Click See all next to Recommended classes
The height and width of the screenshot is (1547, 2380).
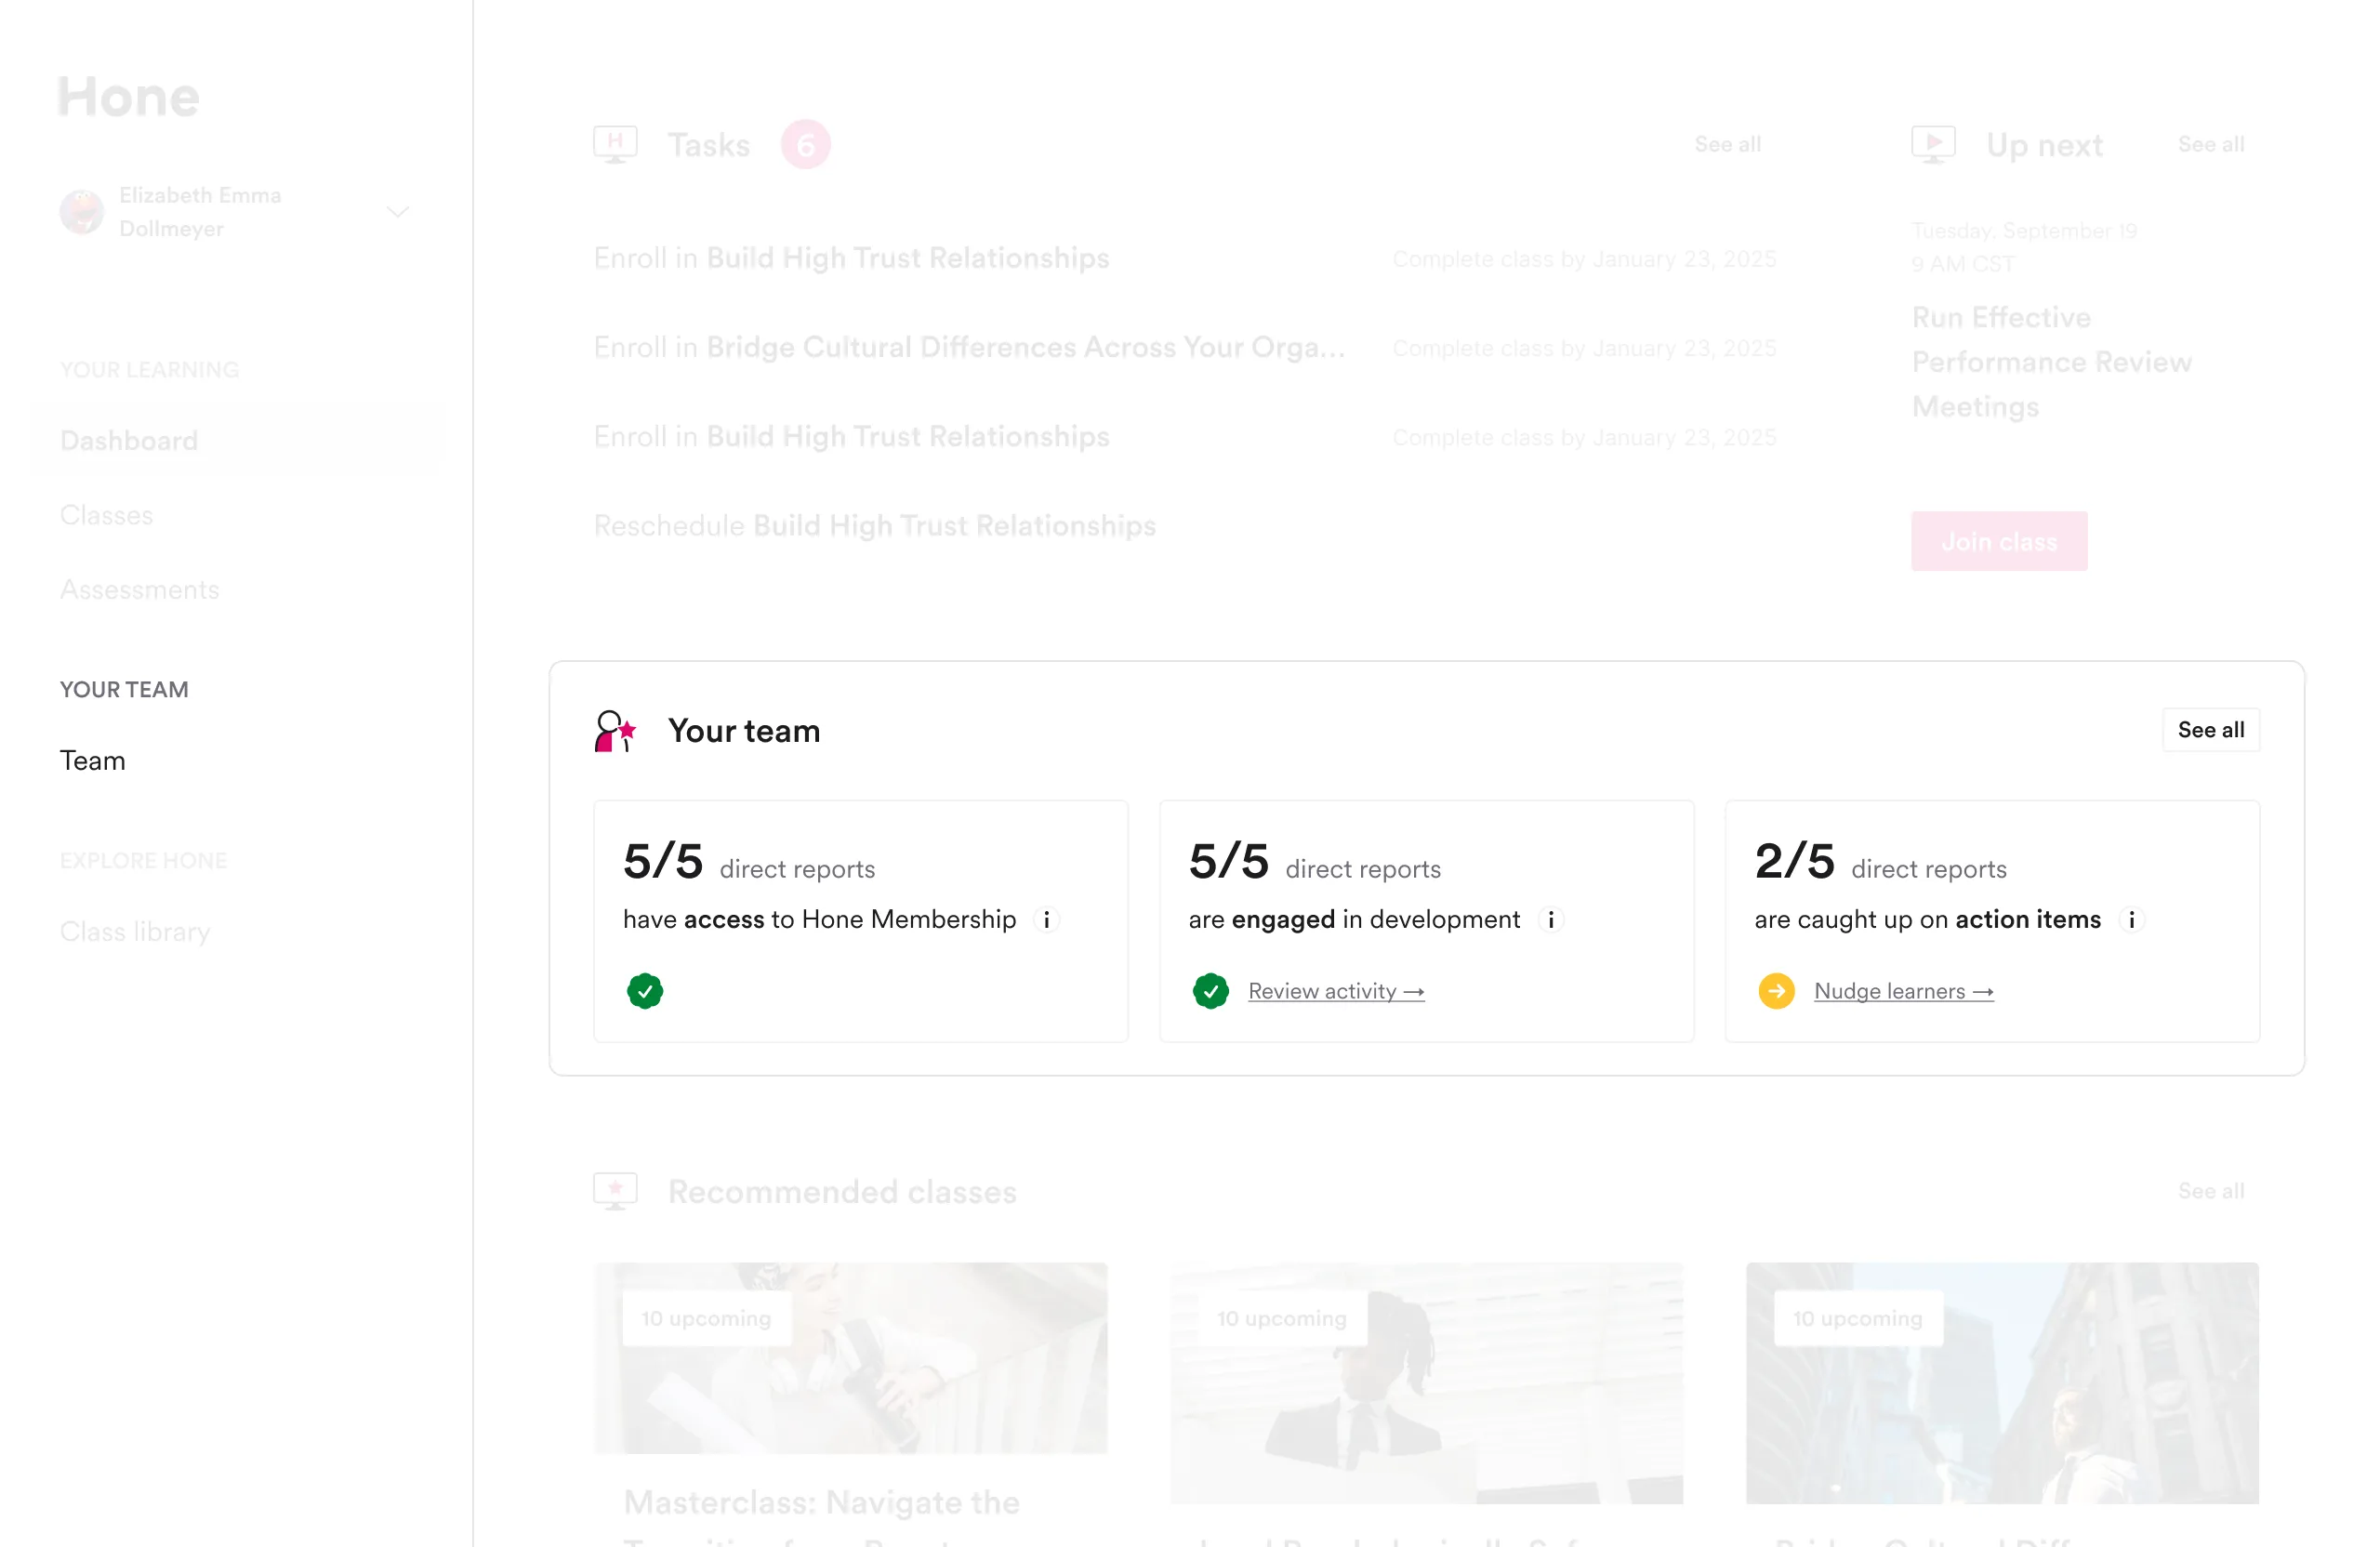[x=2210, y=1190]
